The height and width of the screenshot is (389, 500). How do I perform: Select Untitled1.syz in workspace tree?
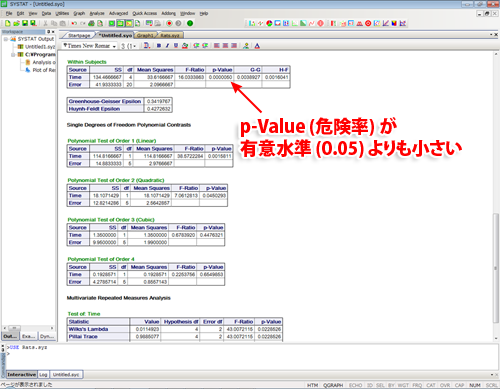pyautogui.click(x=39, y=47)
